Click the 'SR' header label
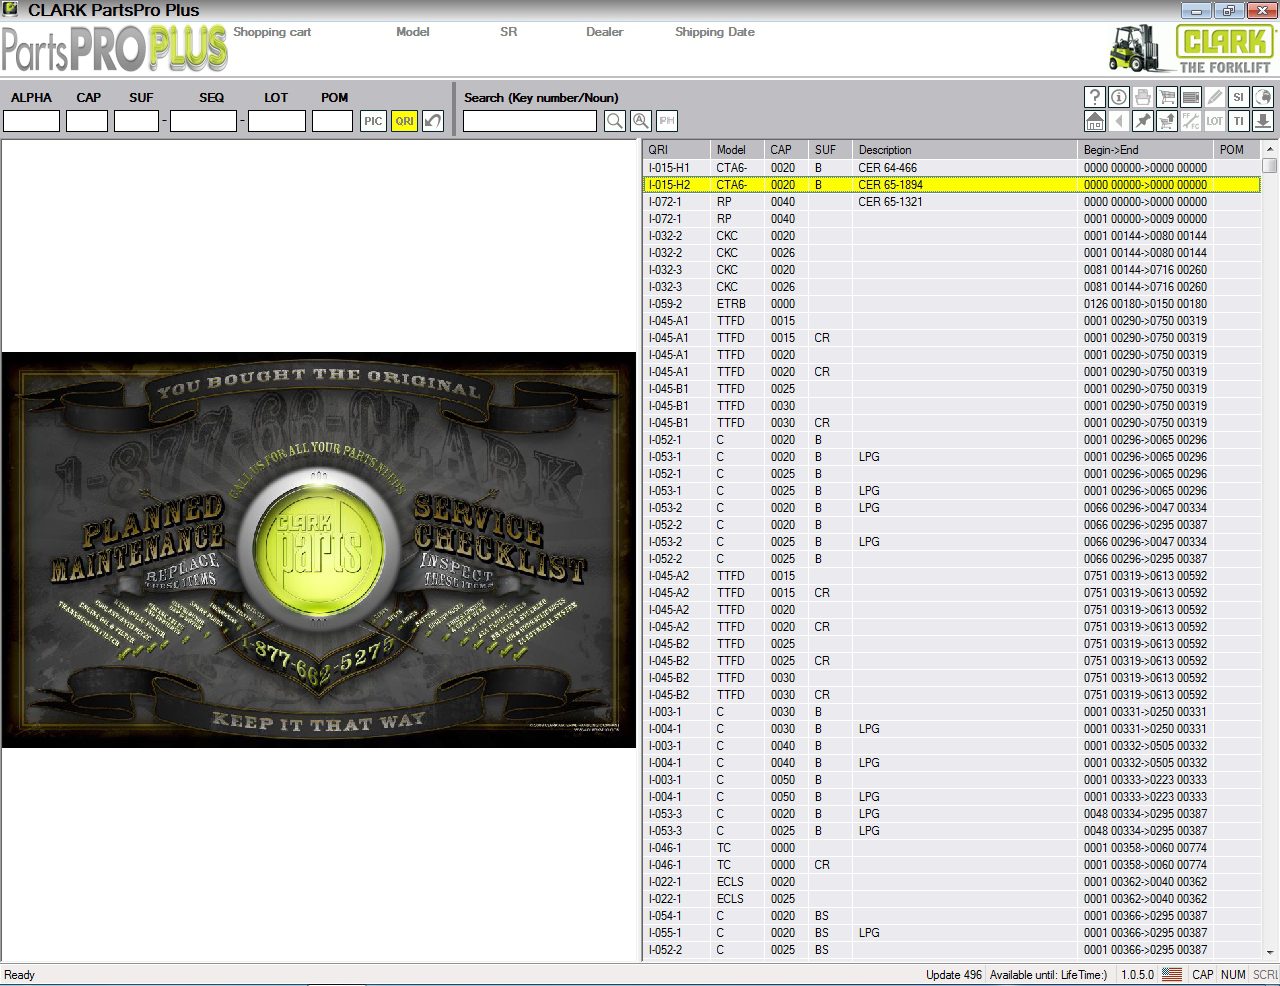 [509, 32]
